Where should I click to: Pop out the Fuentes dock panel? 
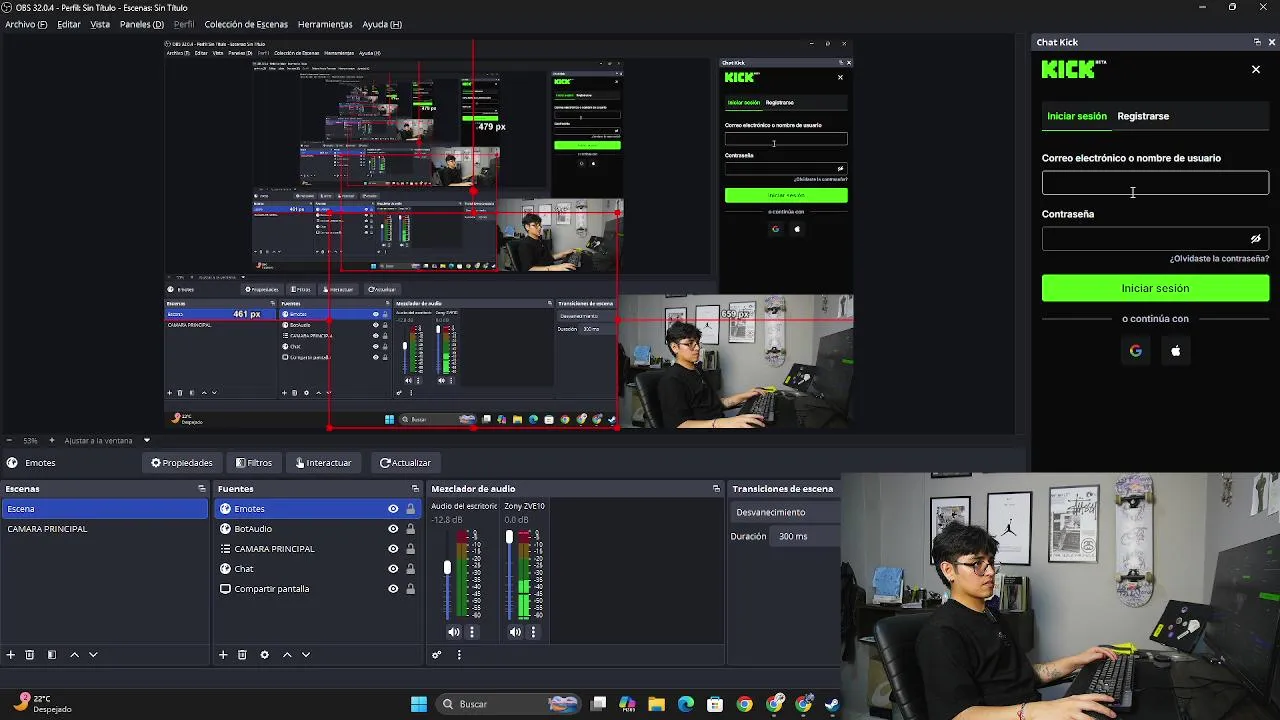tap(415, 489)
